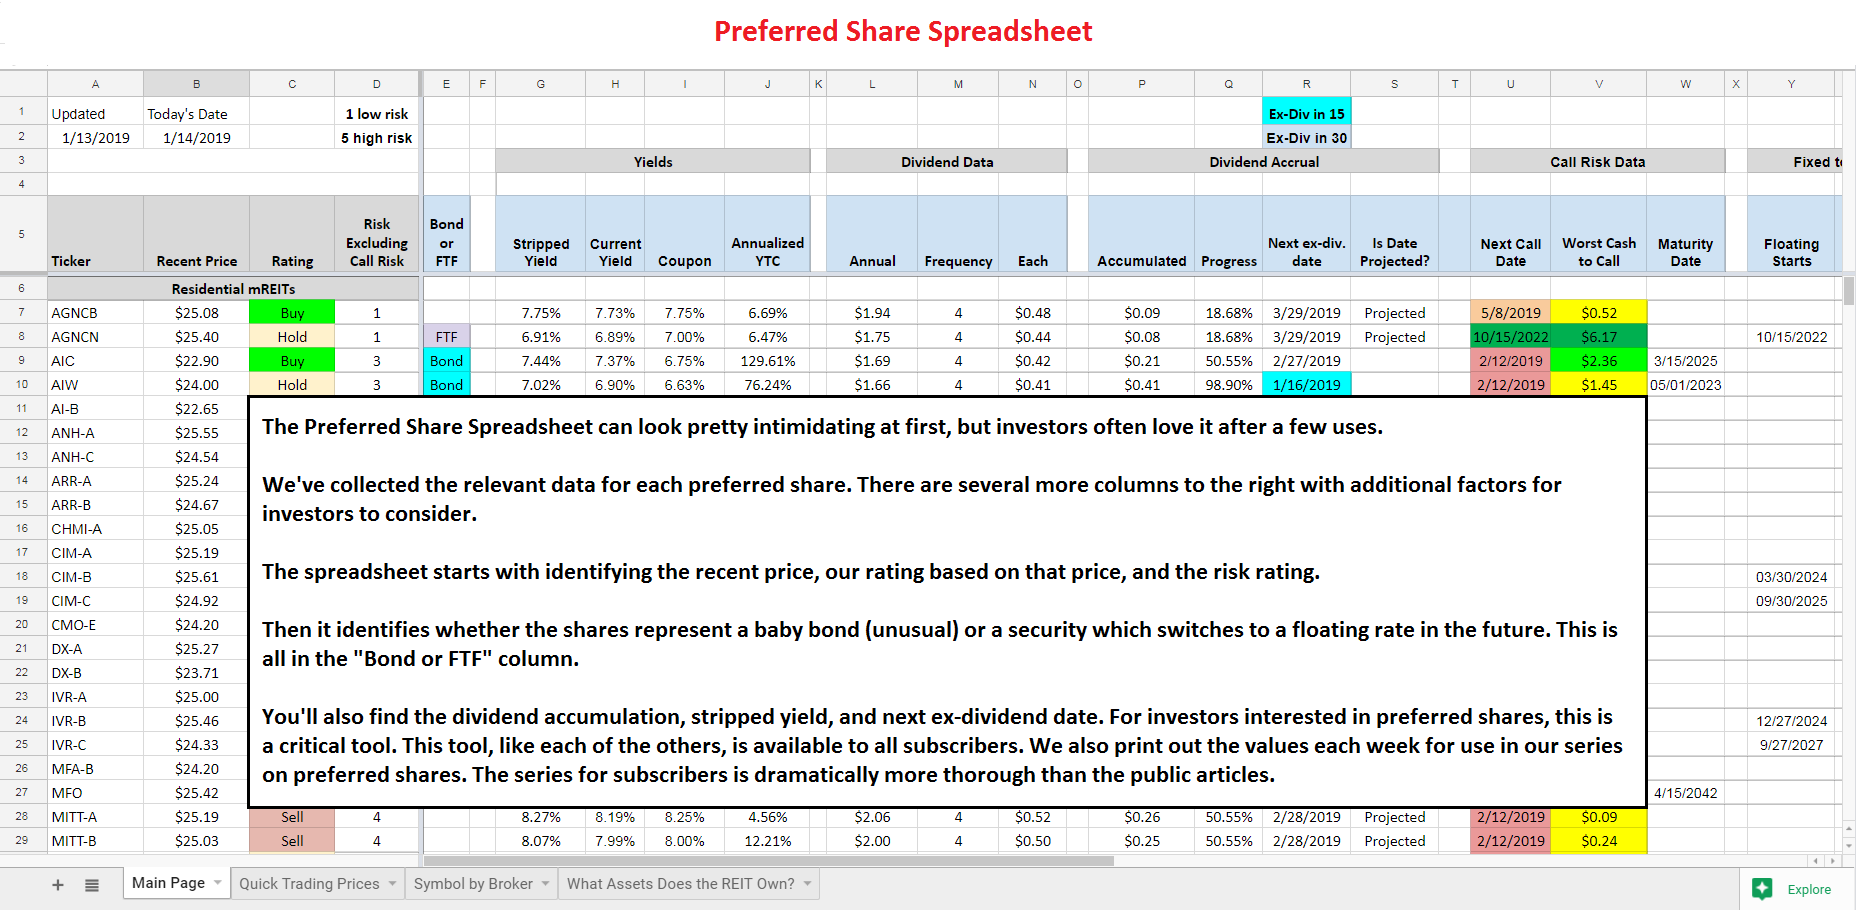The image size is (1876, 910).
Task: Click the plus icon to add a new sheet
Action: [x=57, y=884]
